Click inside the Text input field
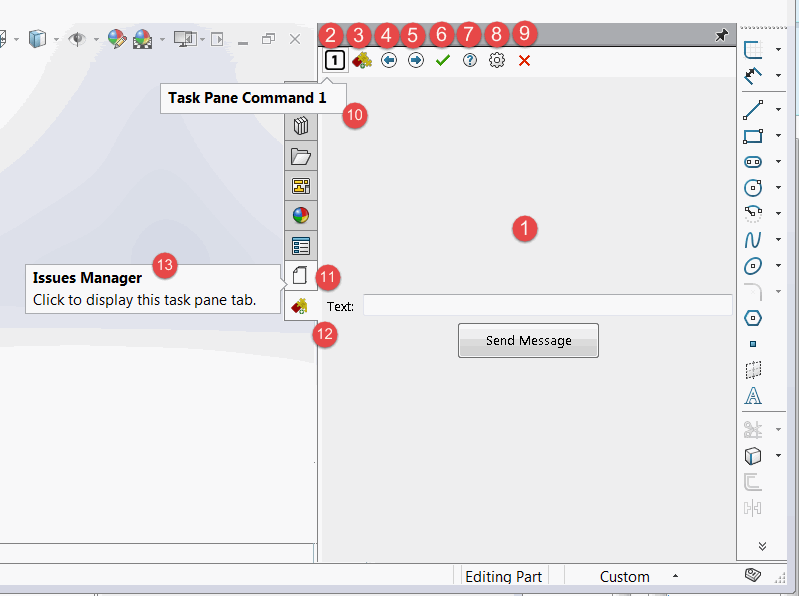This screenshot has height=596, width=799. (548, 305)
